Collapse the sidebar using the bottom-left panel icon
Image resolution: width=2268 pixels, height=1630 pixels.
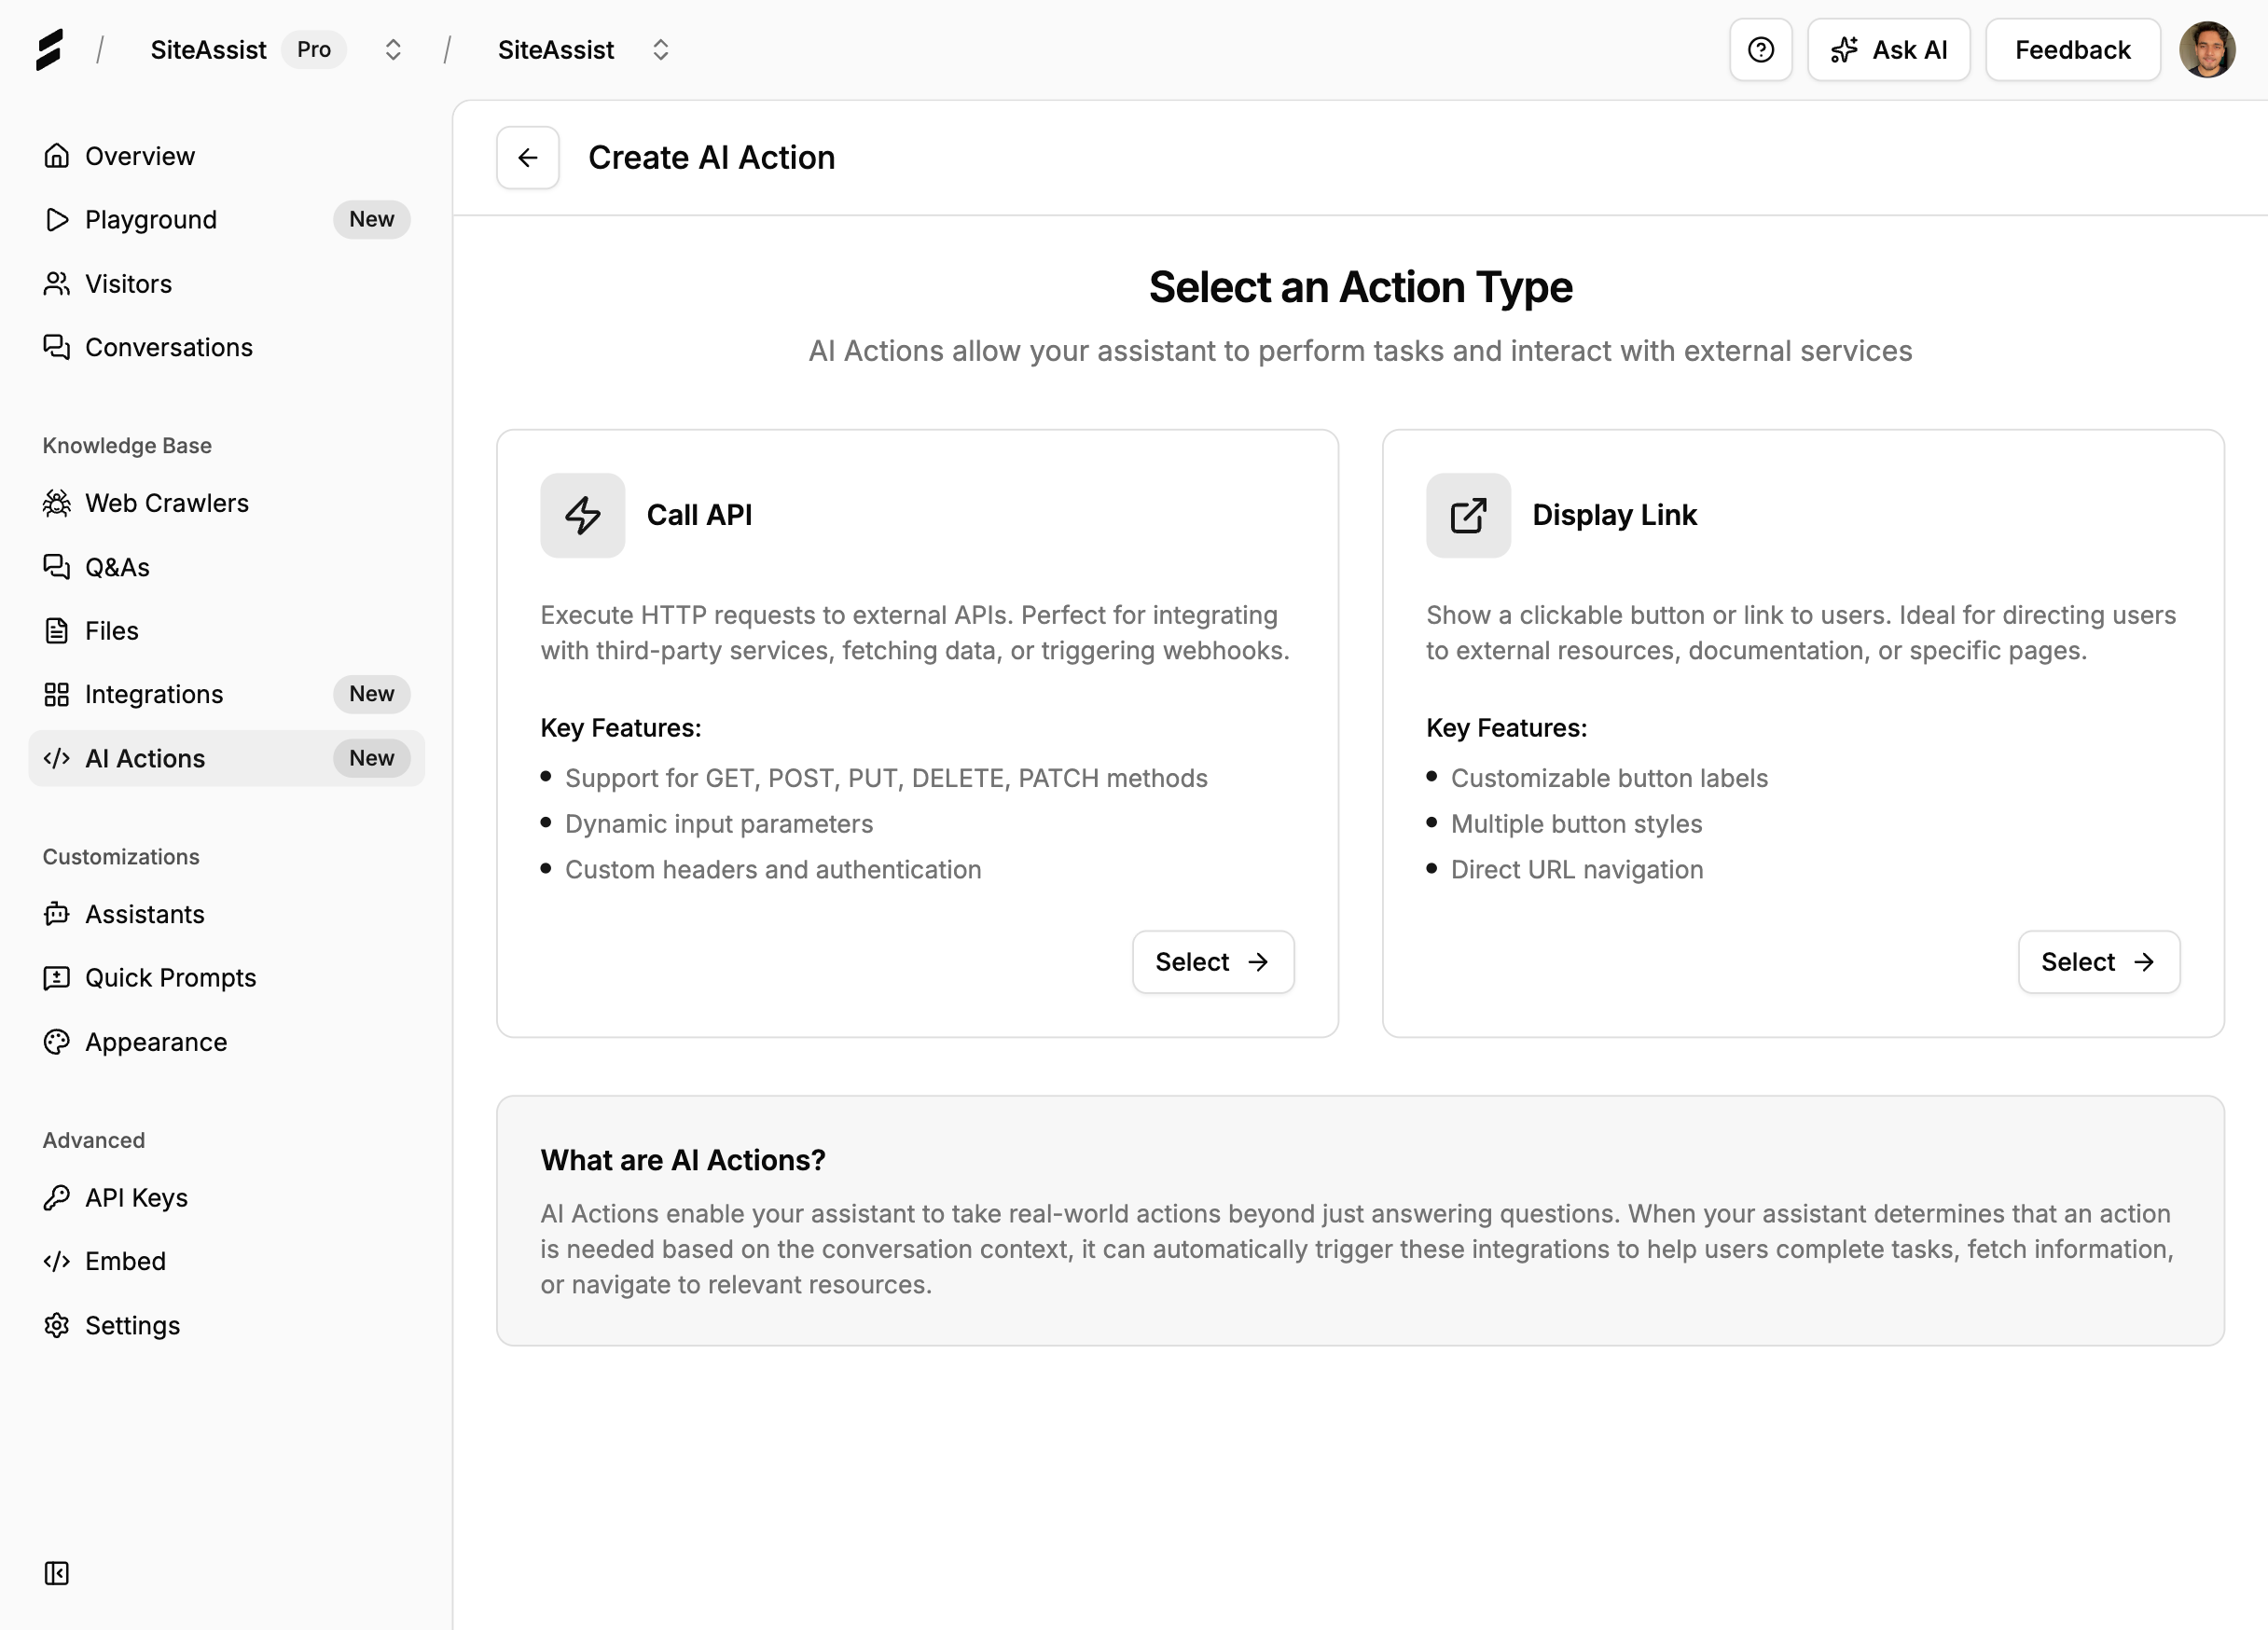click(x=57, y=1573)
